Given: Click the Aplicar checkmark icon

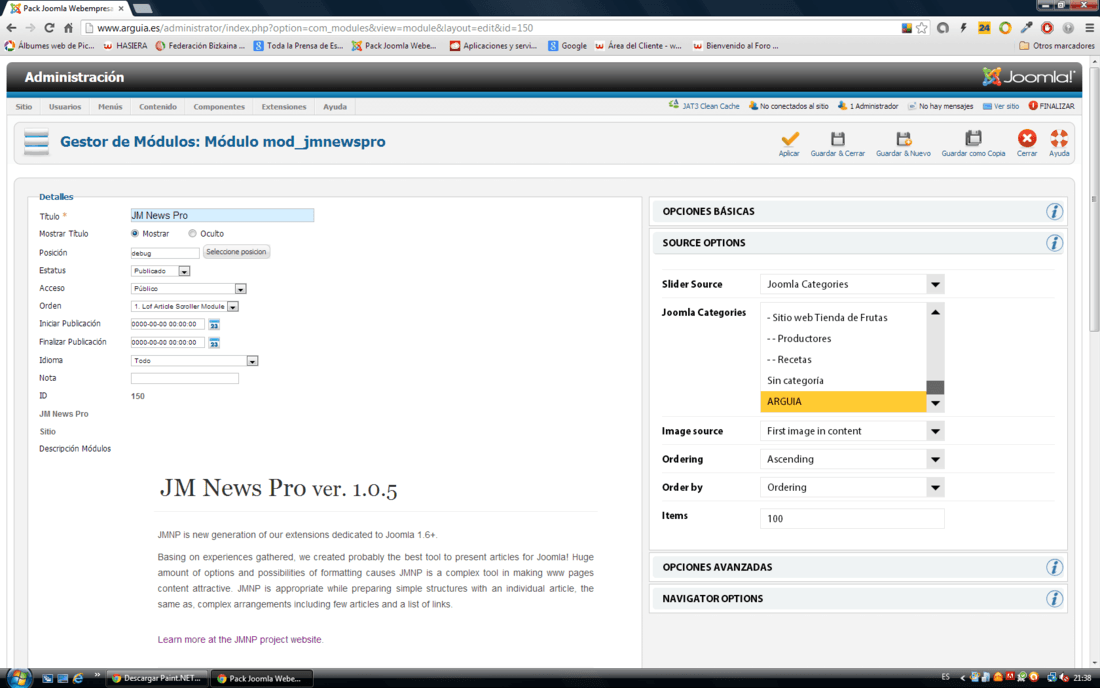Looking at the screenshot, I should (x=789, y=138).
